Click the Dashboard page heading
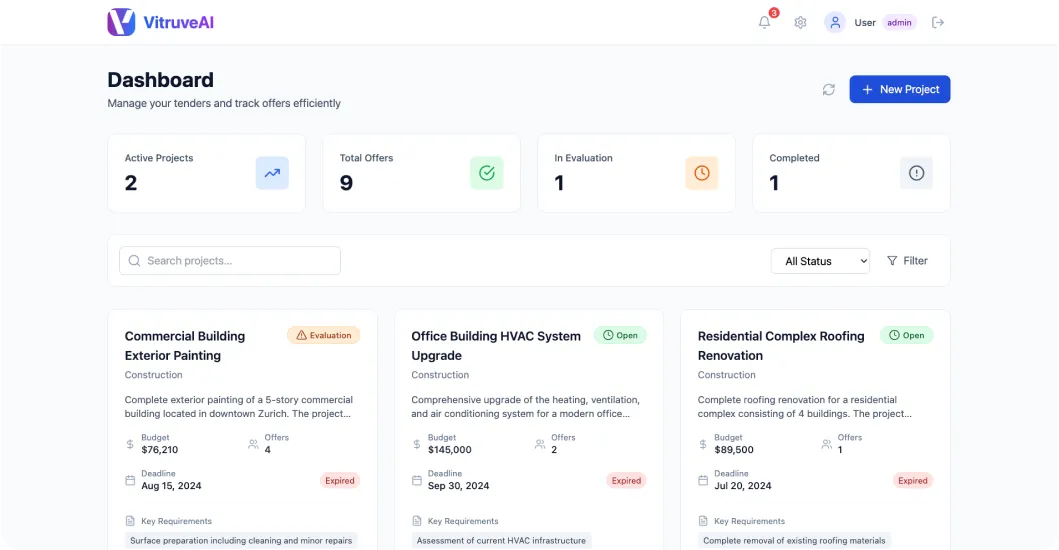 pos(161,80)
